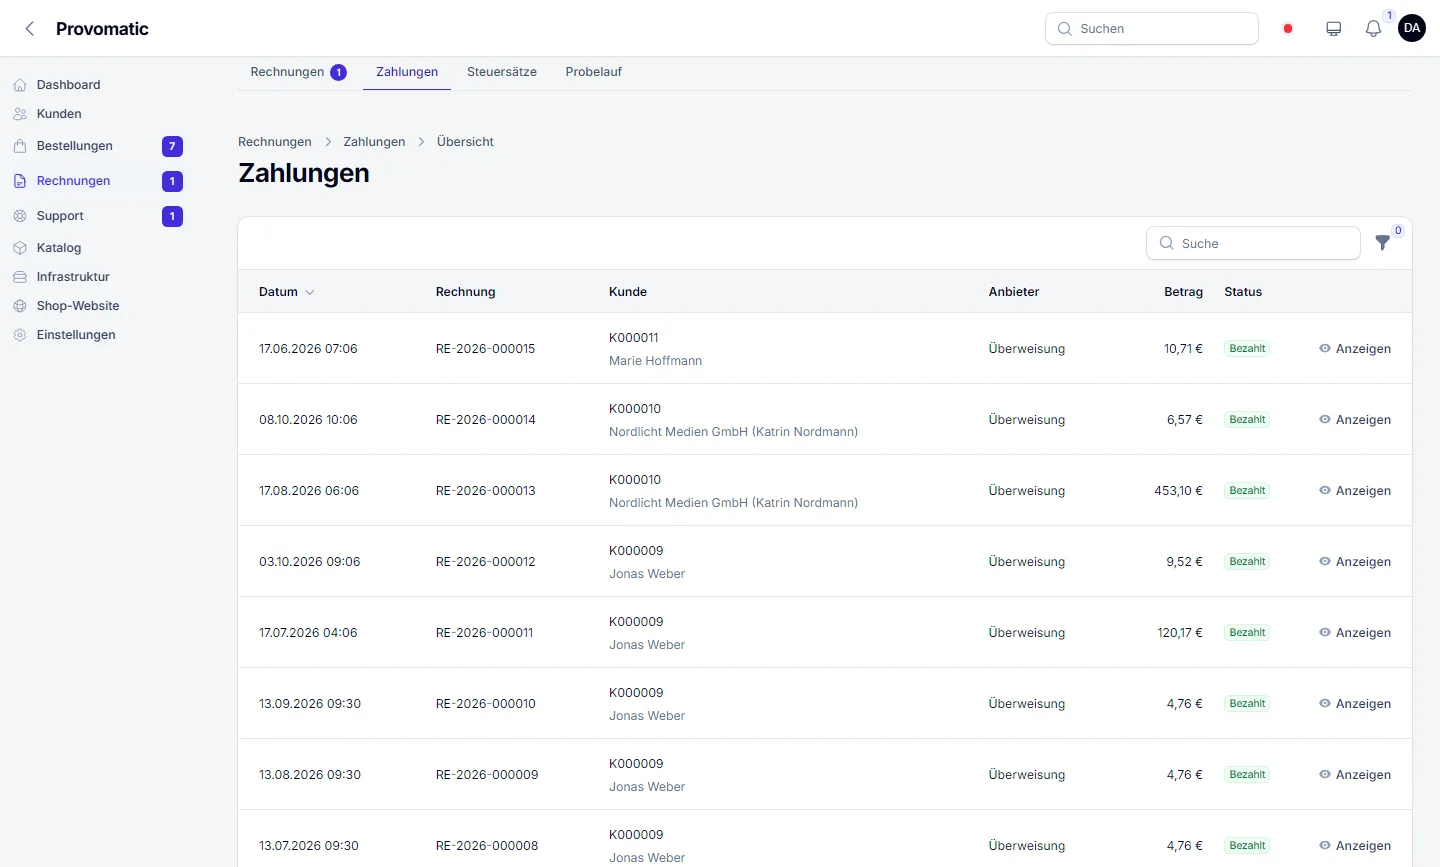Click the magnifier icon in the Suchen field

point(1065,29)
